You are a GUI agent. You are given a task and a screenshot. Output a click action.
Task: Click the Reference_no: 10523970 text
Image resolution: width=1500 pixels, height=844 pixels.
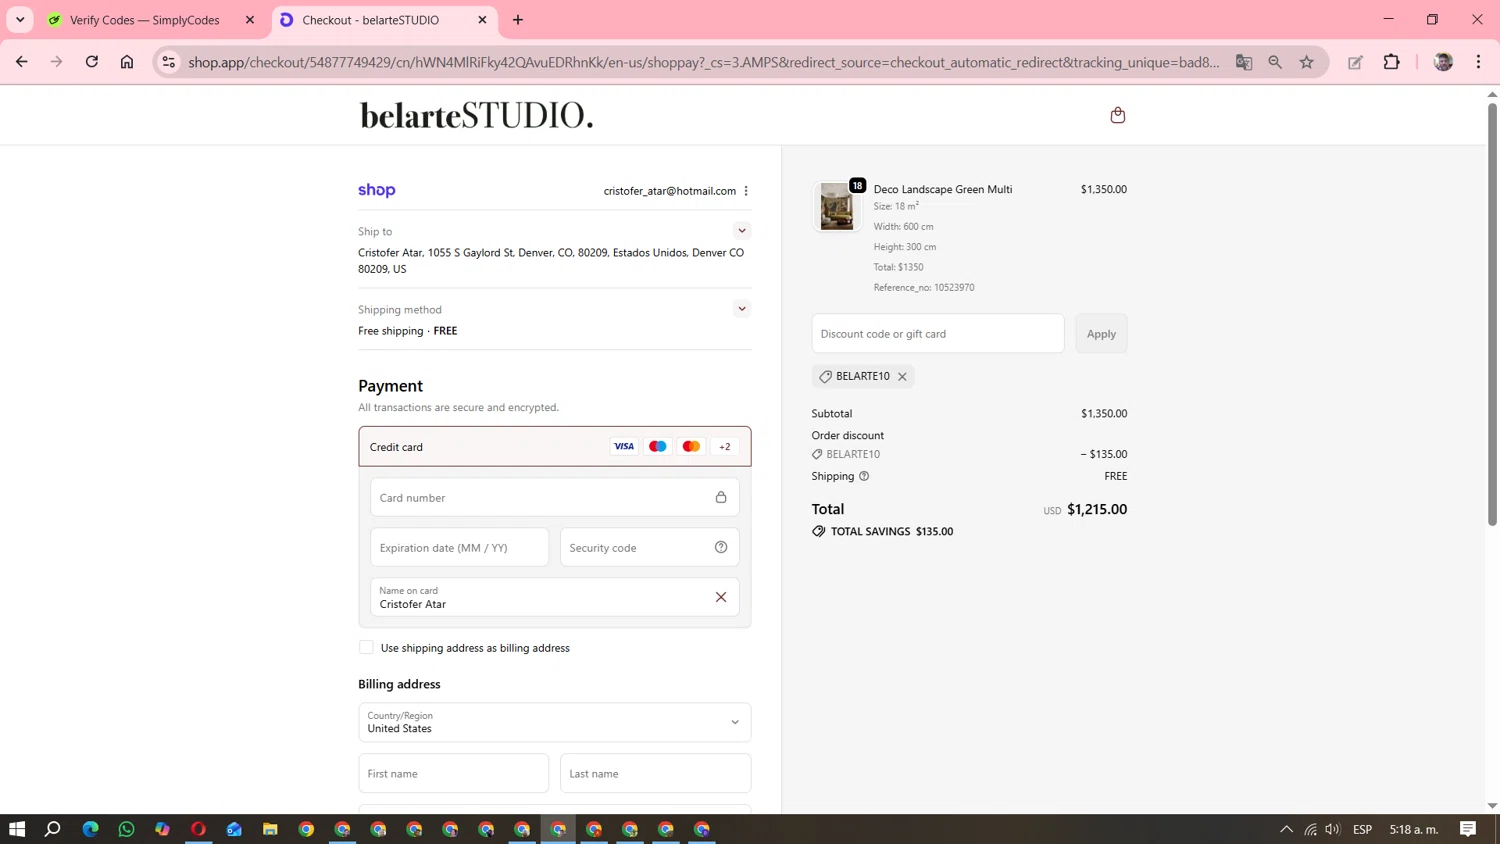(924, 287)
